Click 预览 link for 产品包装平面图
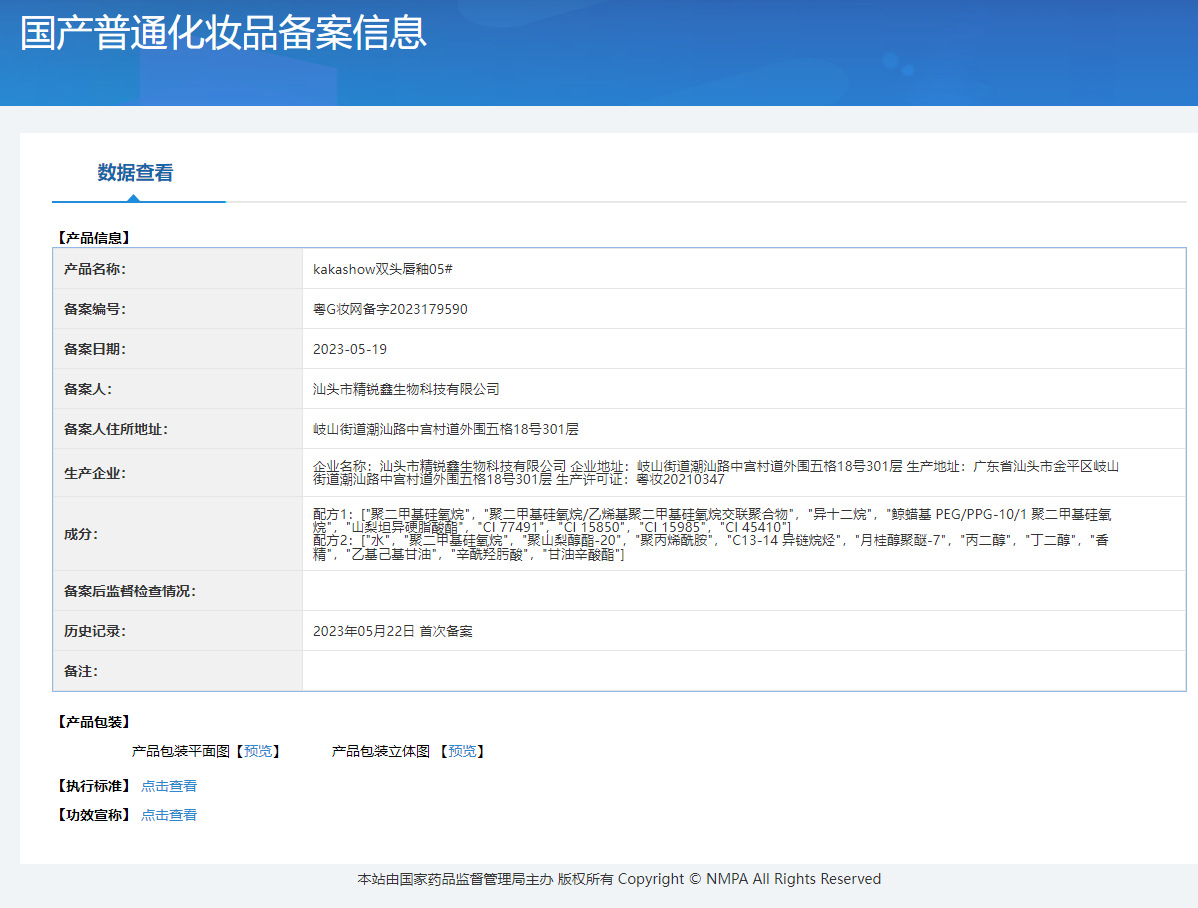Viewport: 1198px width, 908px height. point(258,751)
